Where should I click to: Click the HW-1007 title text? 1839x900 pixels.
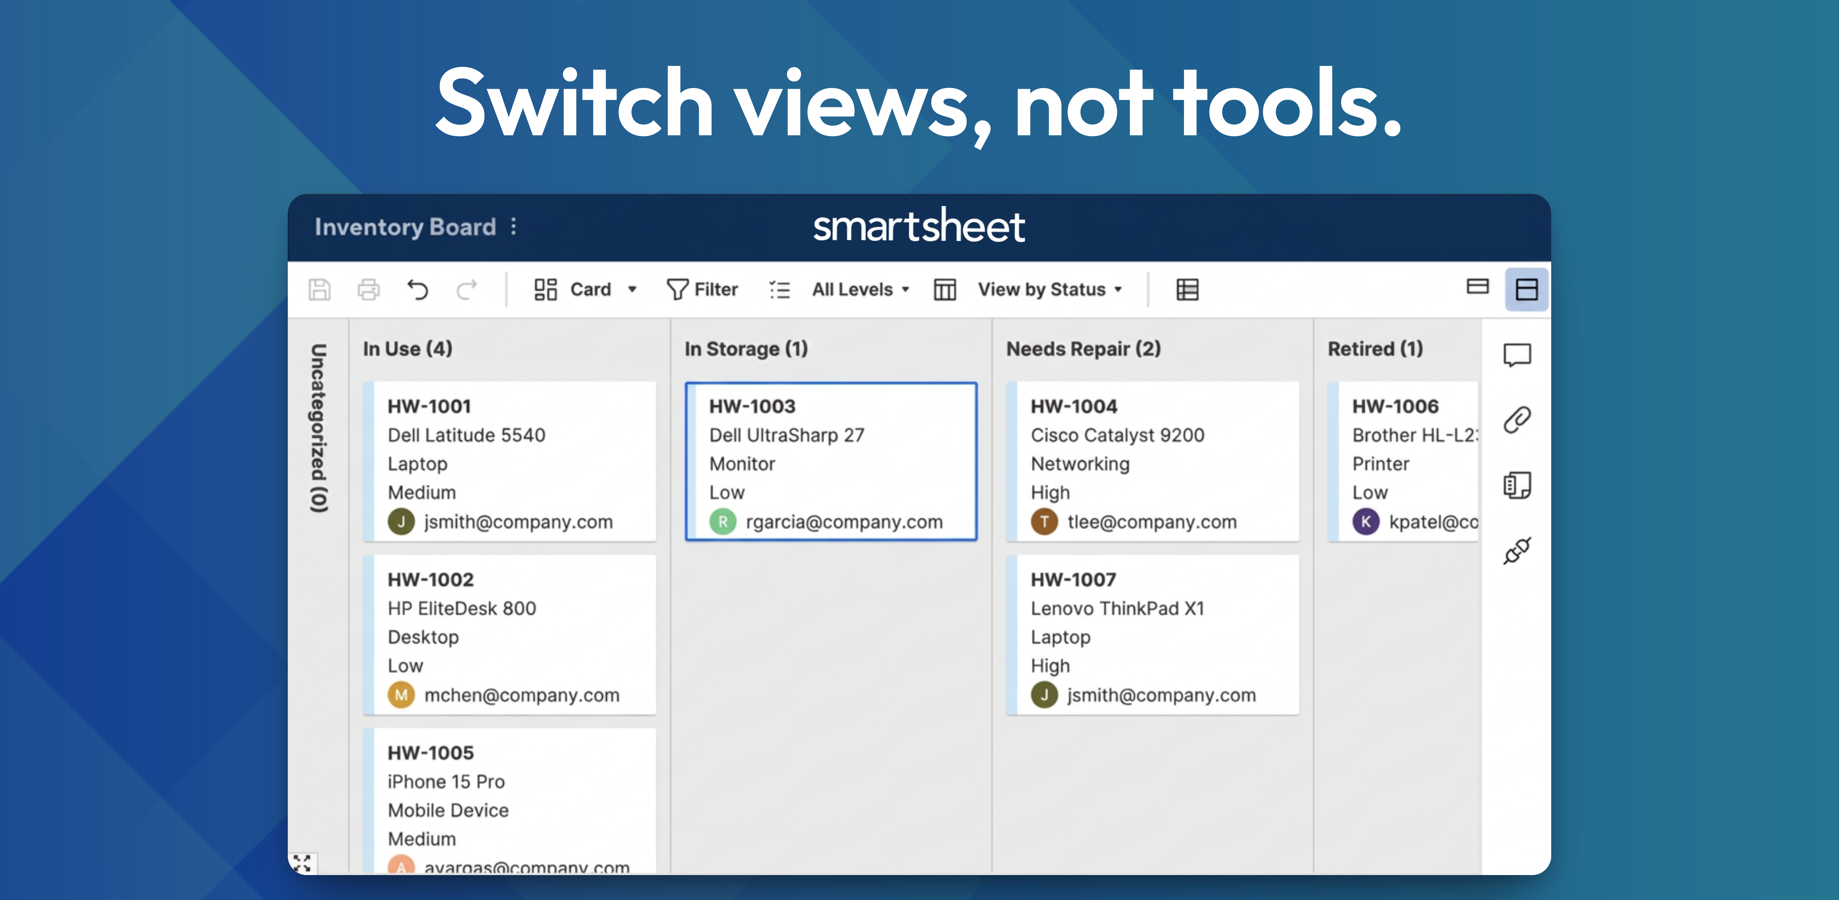click(x=1074, y=579)
